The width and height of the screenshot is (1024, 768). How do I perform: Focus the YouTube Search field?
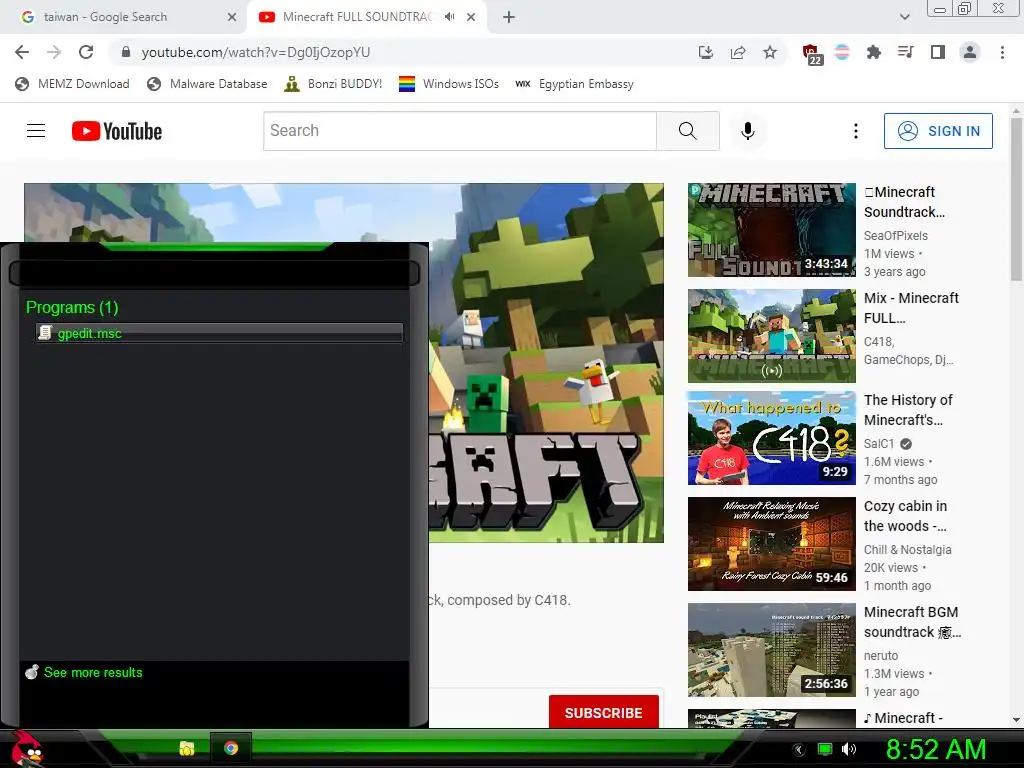point(460,131)
